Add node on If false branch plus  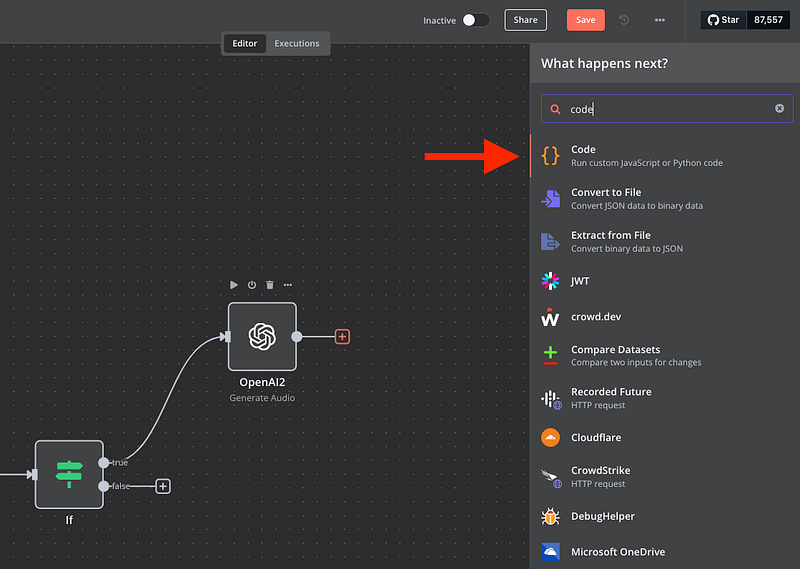tap(163, 486)
